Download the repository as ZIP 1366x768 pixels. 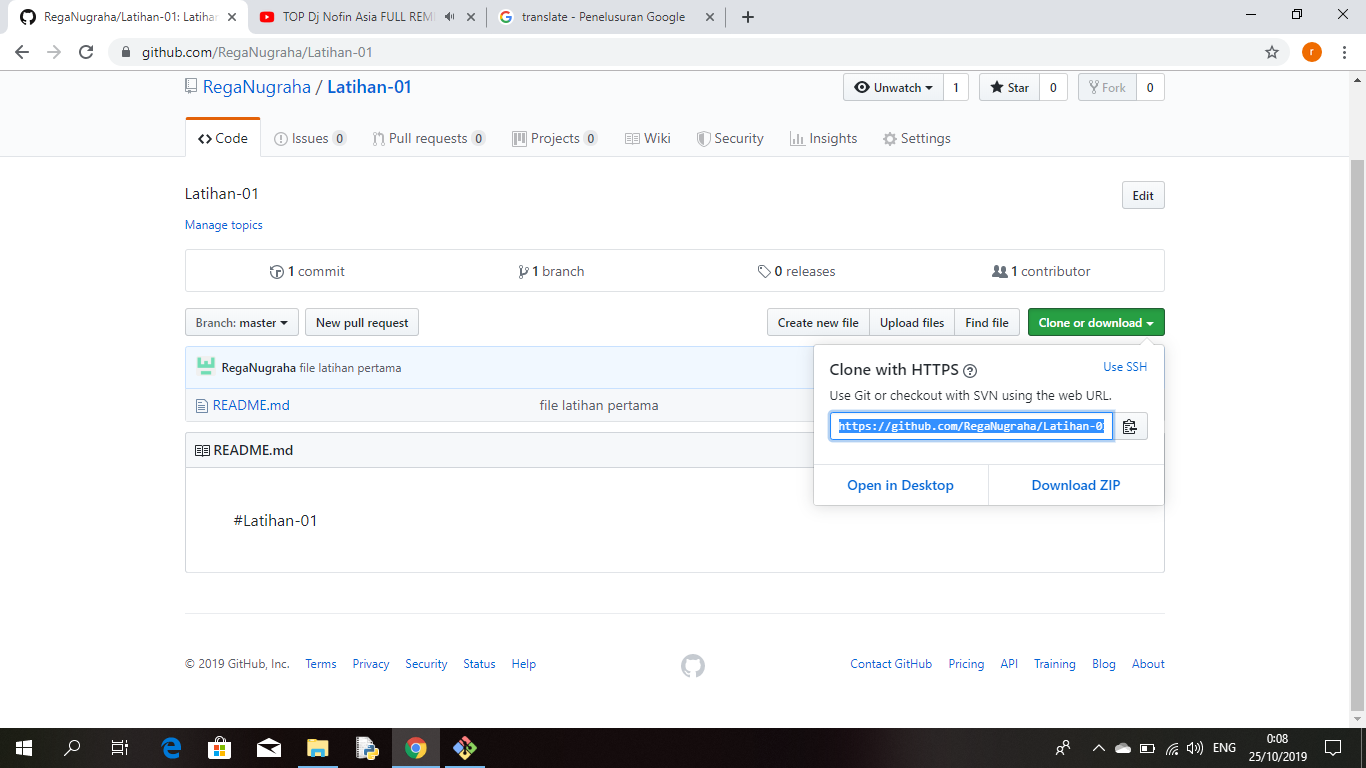[1074, 485]
